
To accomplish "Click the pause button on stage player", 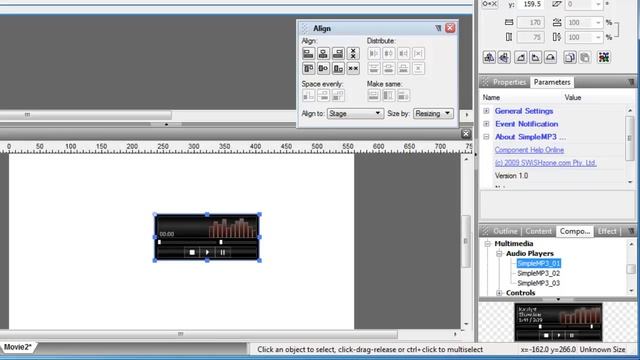I will point(223,252).
